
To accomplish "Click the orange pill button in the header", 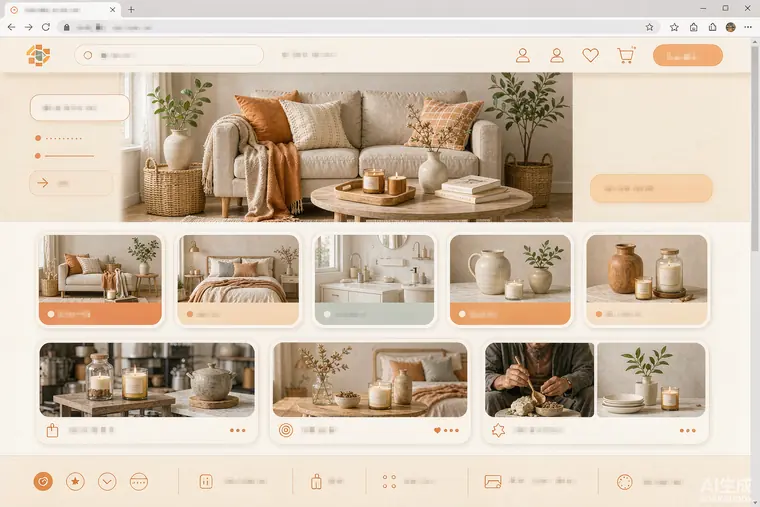I will 688,55.
